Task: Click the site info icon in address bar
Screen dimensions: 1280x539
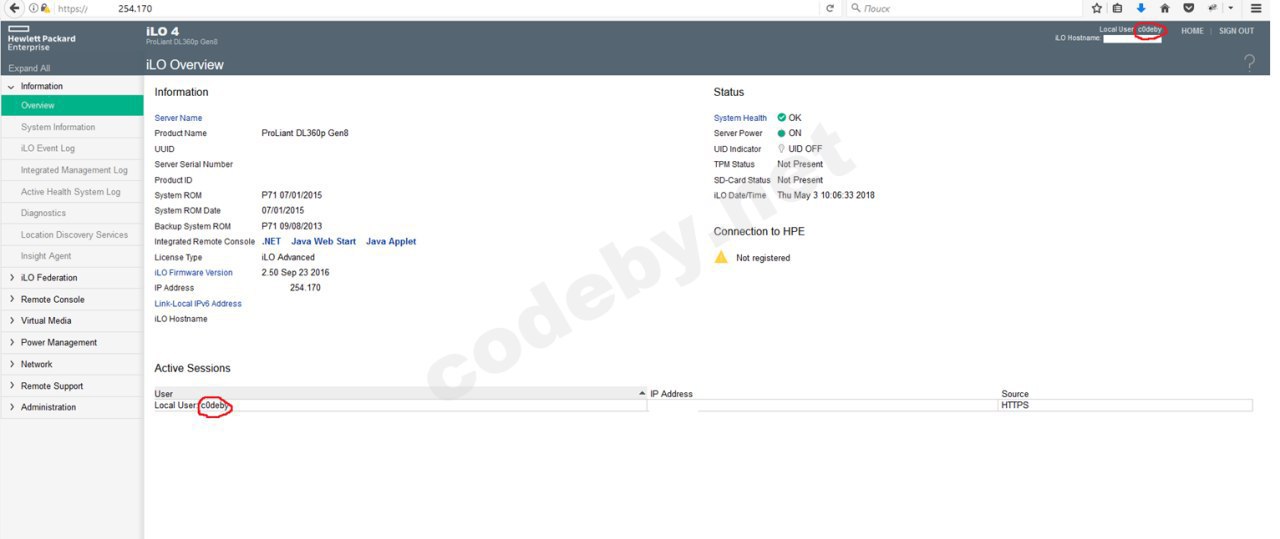Action: tap(33, 8)
